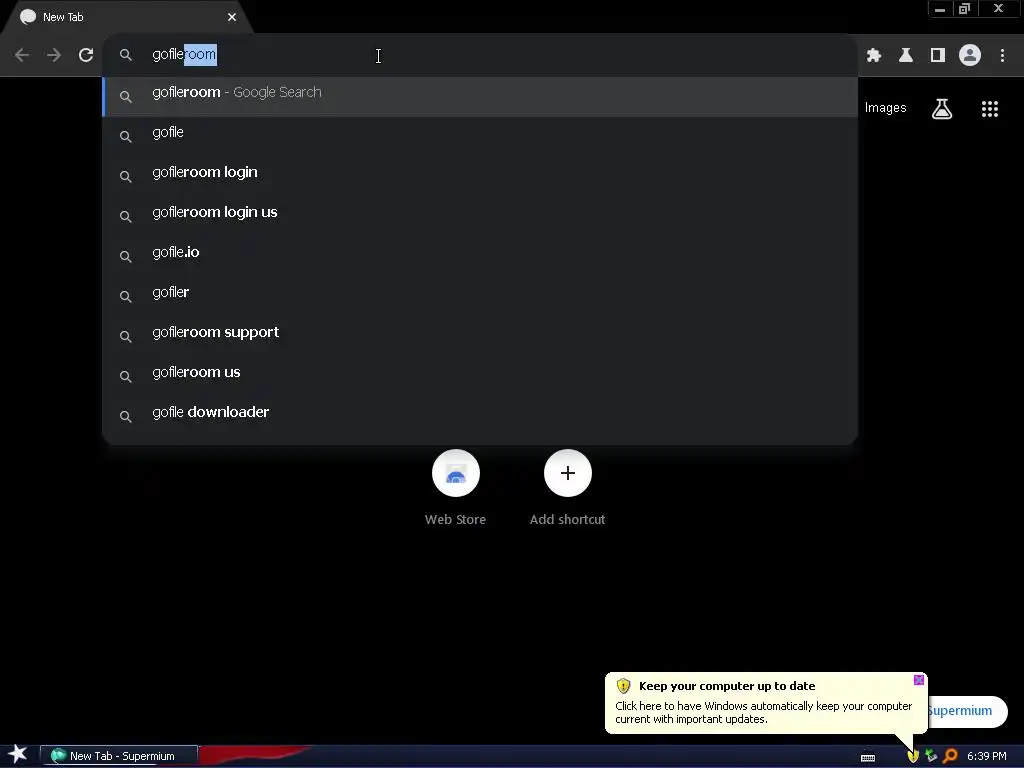The width and height of the screenshot is (1024, 768).
Task: Open the profile avatar menu
Action: (970, 56)
